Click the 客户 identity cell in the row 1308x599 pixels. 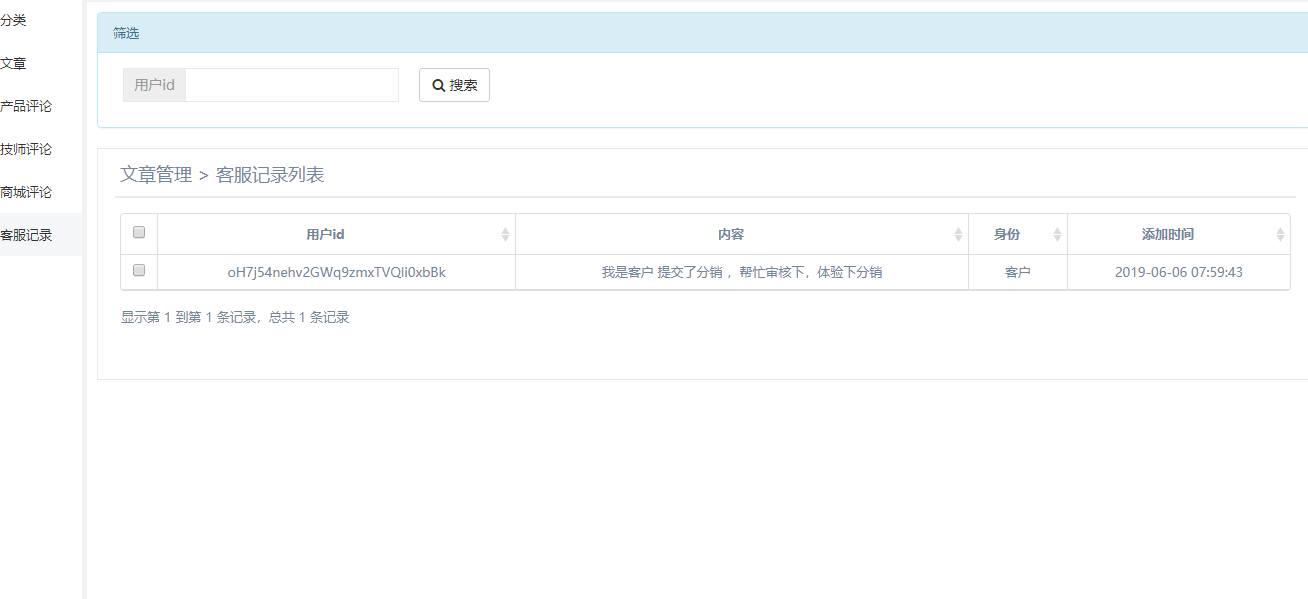coord(1017,272)
